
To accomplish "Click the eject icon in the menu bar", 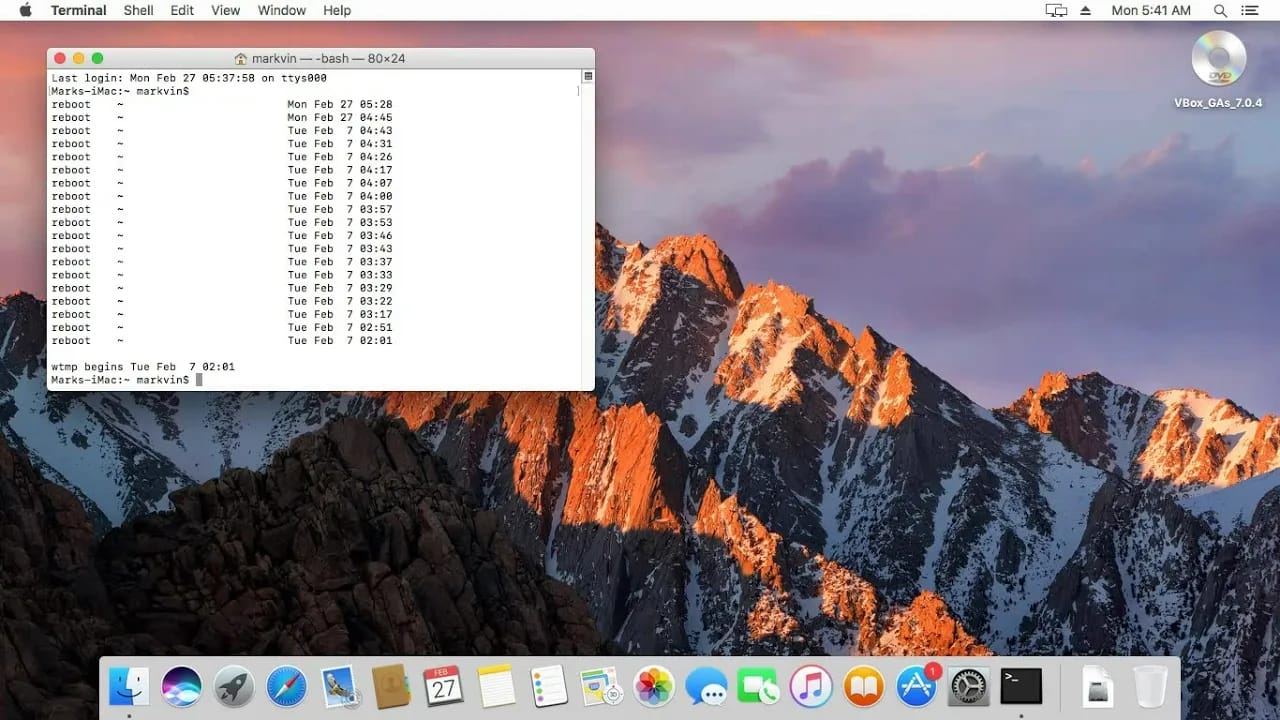I will click(1086, 10).
